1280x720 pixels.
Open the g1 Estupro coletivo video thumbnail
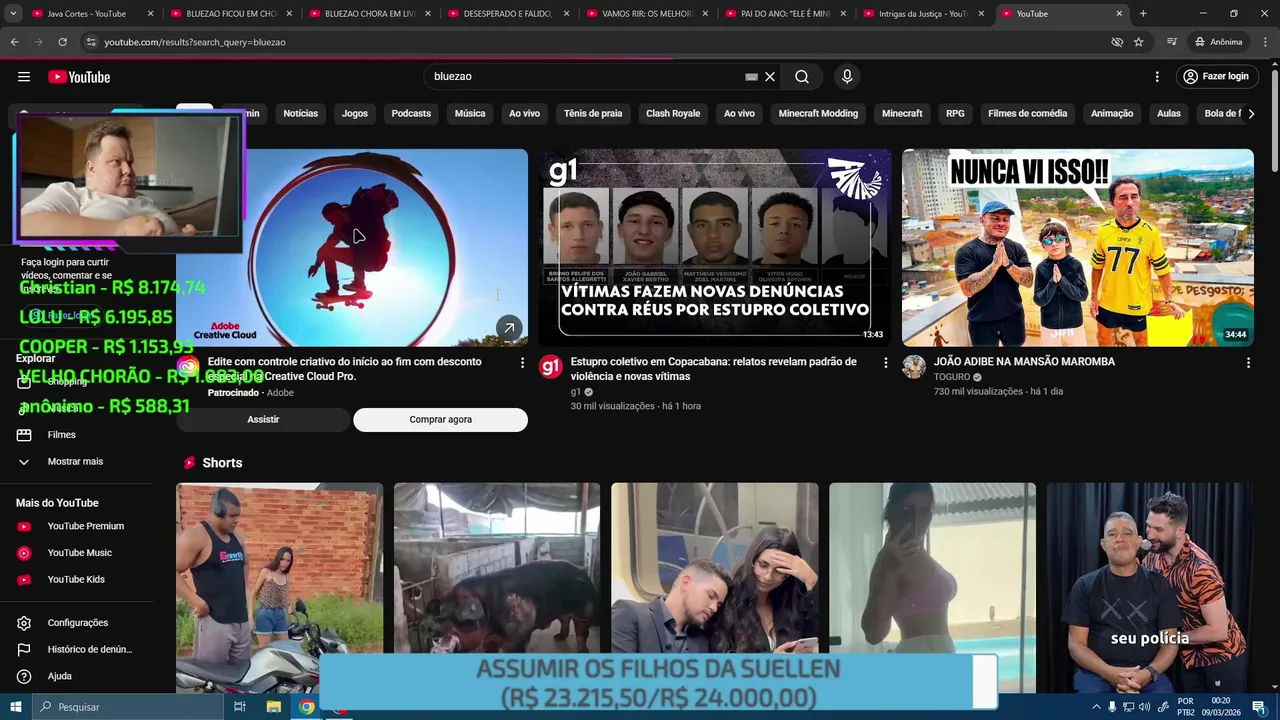click(715, 248)
